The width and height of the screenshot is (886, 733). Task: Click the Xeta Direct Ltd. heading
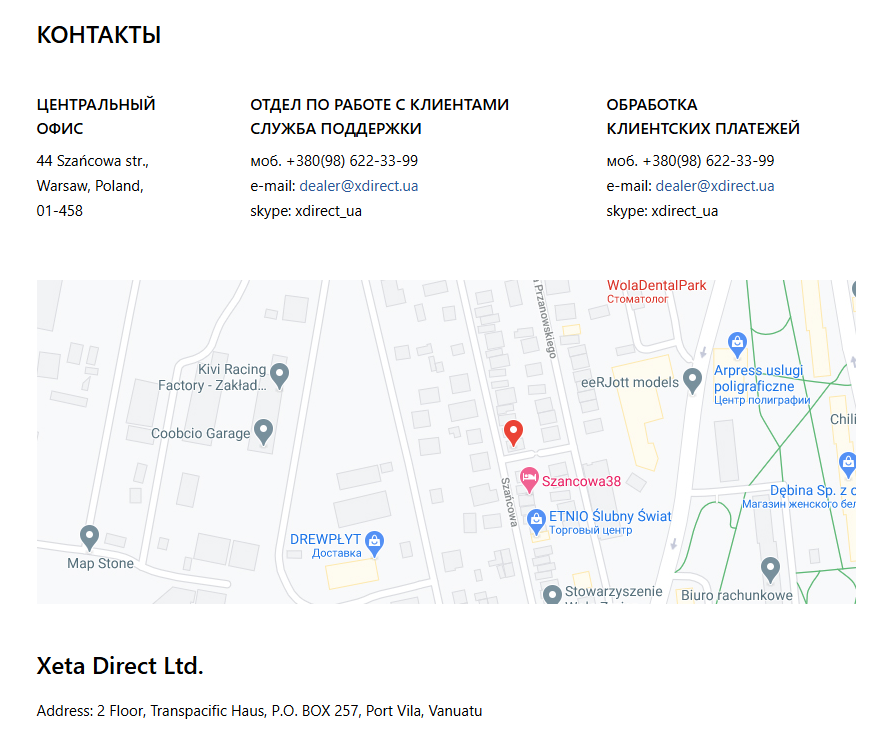(x=120, y=665)
